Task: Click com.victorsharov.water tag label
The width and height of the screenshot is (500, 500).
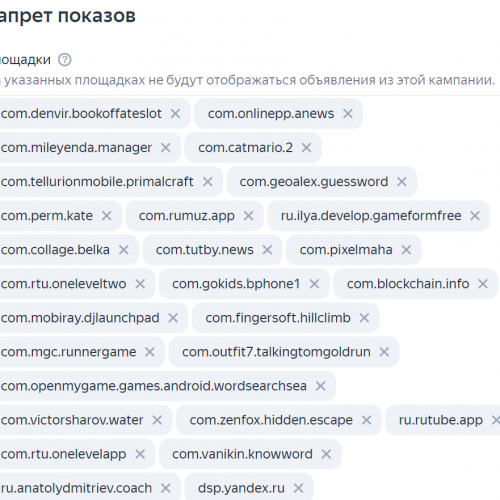Action: [x=72, y=420]
